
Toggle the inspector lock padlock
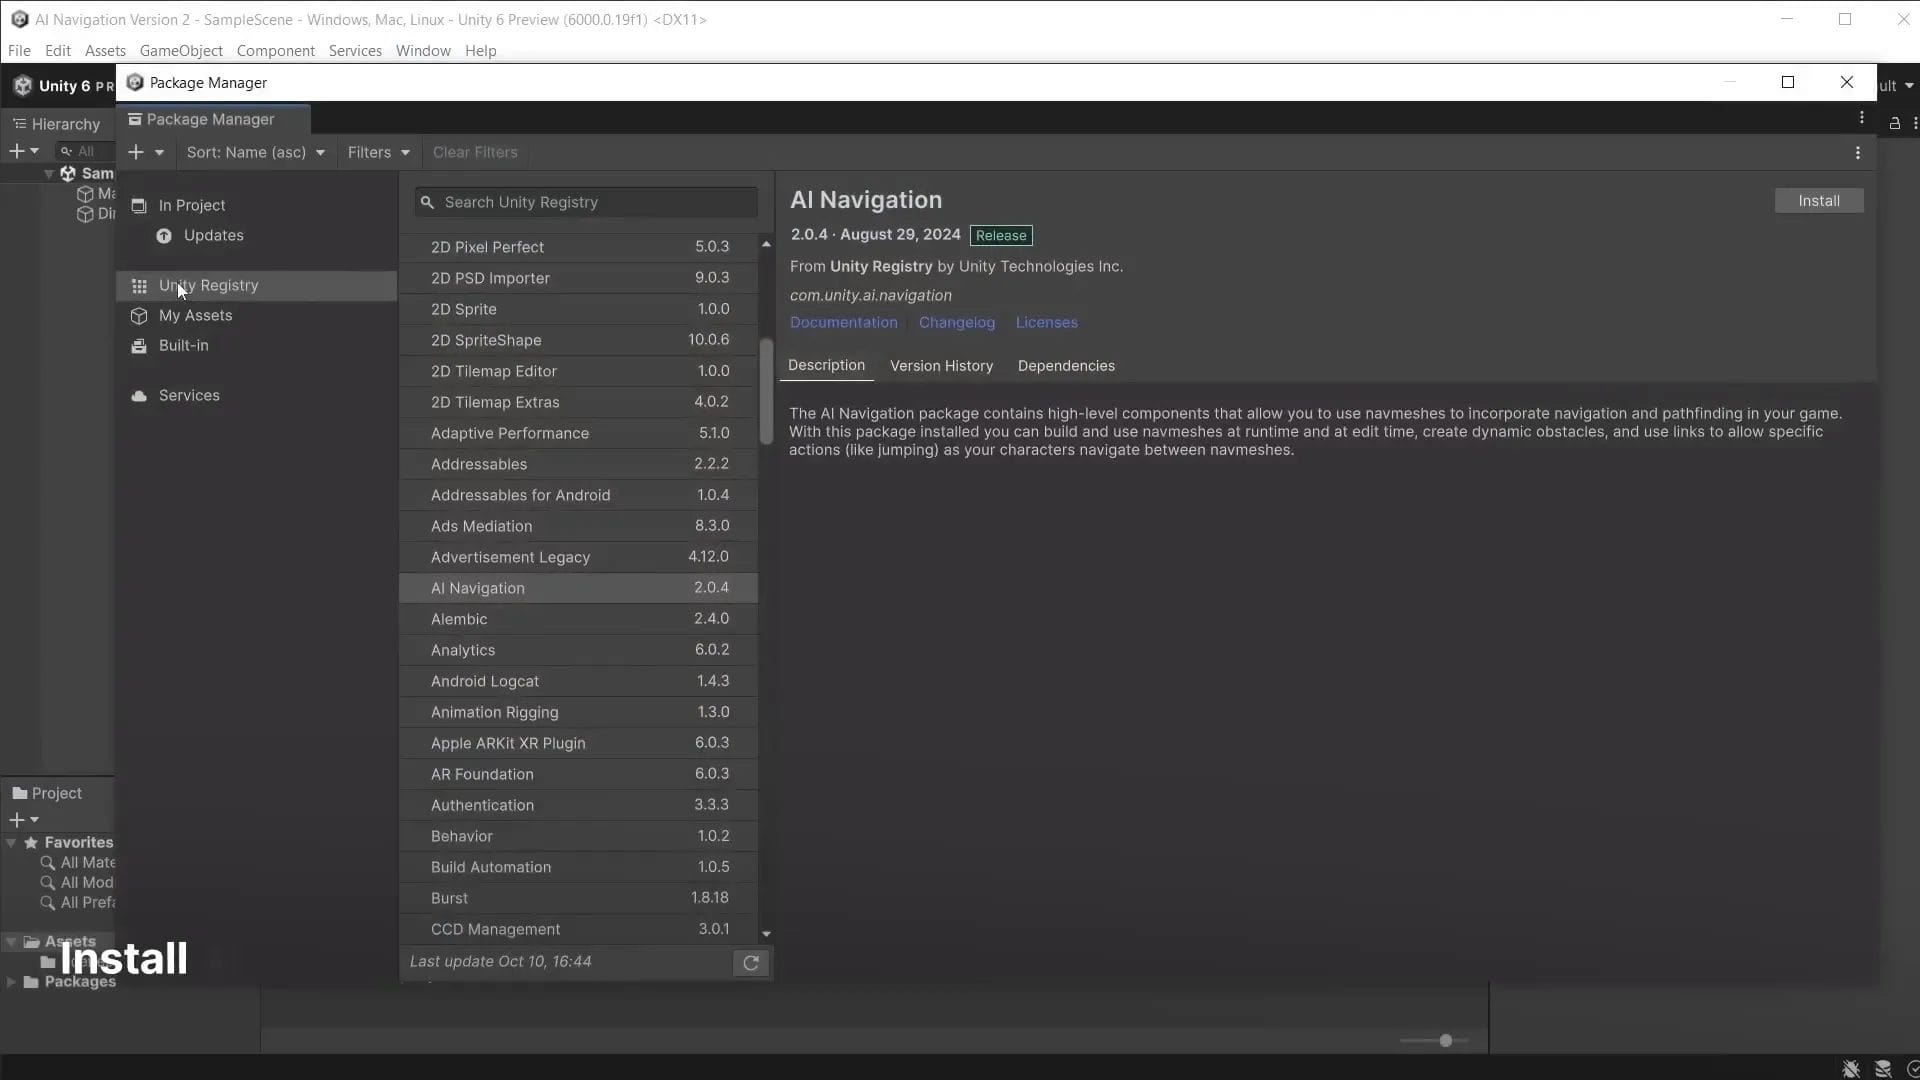[1894, 123]
